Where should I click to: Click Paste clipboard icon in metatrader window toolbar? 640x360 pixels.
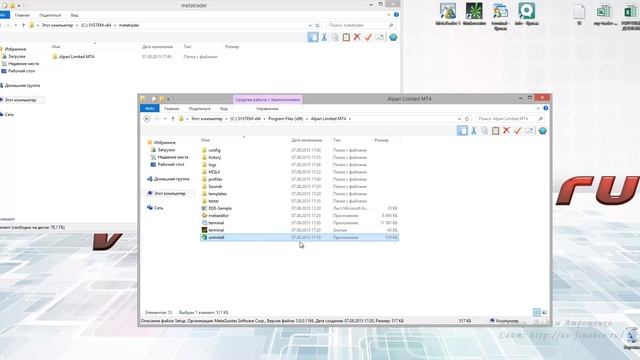tap(346, 37)
